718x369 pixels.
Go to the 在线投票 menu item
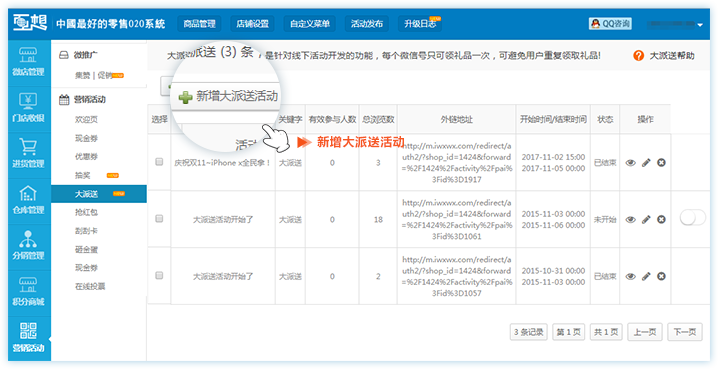click(x=90, y=287)
